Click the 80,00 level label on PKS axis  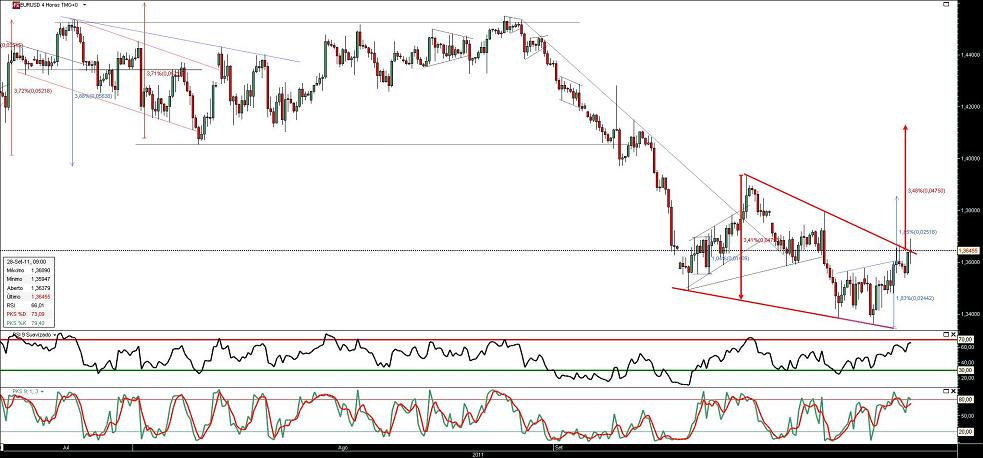coord(966,400)
